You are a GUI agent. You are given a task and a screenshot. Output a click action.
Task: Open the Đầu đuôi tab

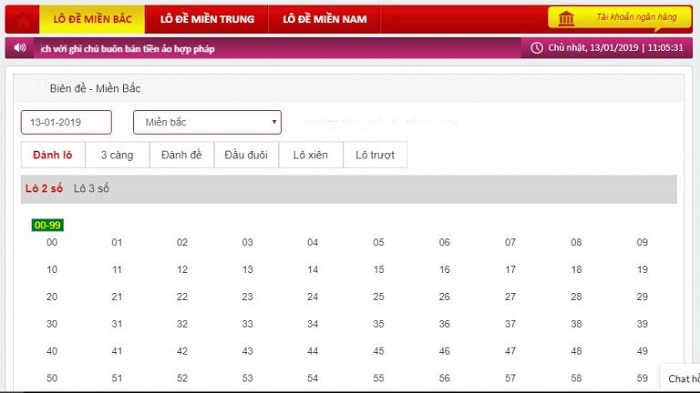pyautogui.click(x=246, y=155)
